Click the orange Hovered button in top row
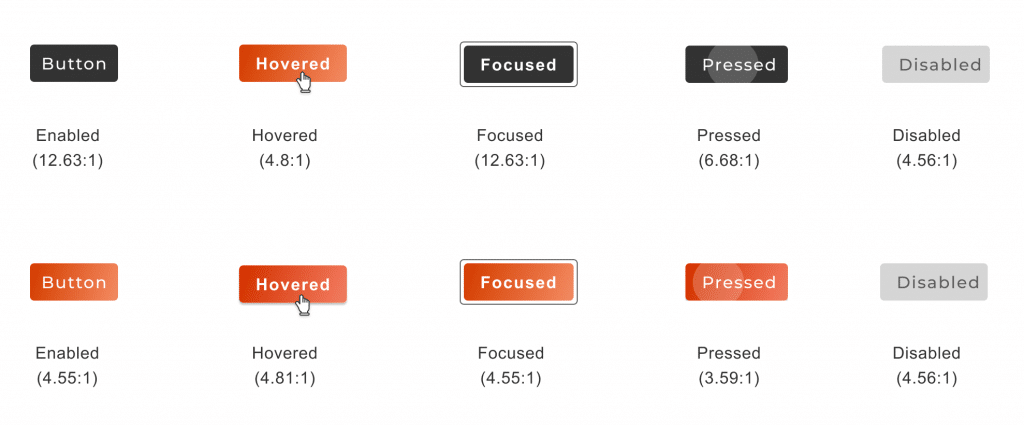Screen dimensions: 1024x425 click(x=293, y=63)
